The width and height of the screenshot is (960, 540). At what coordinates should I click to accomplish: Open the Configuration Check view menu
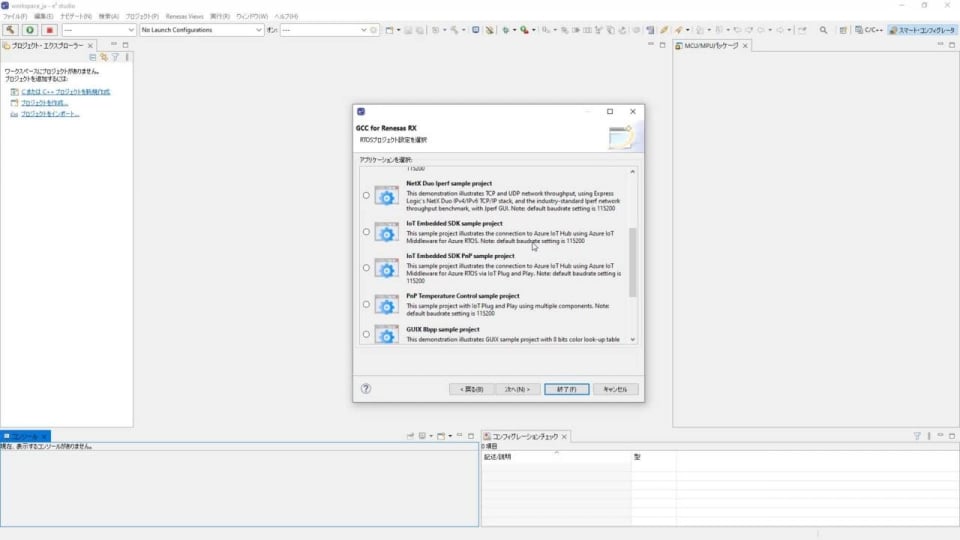[x=929, y=437]
